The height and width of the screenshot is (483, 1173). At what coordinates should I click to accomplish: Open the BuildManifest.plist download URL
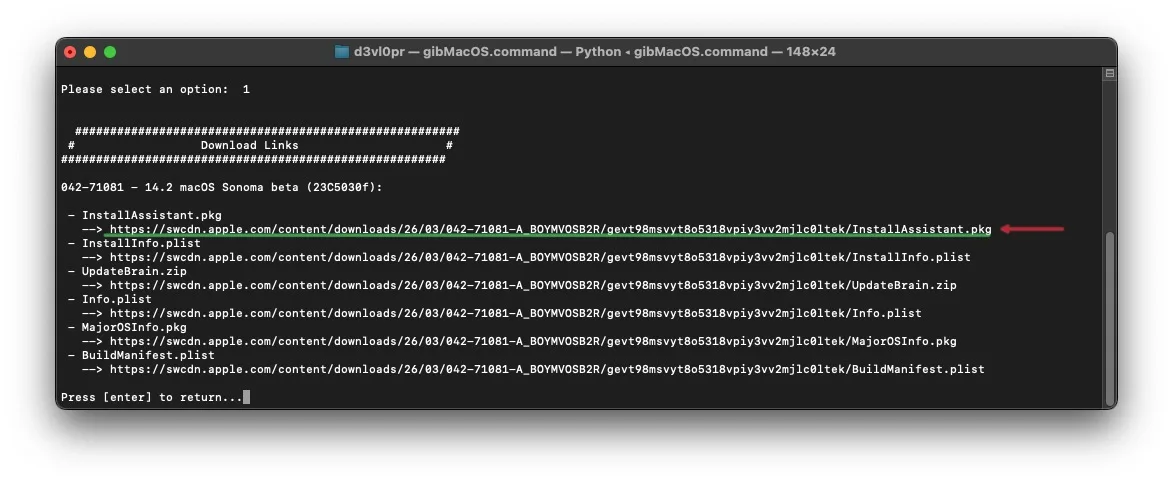click(x=547, y=369)
